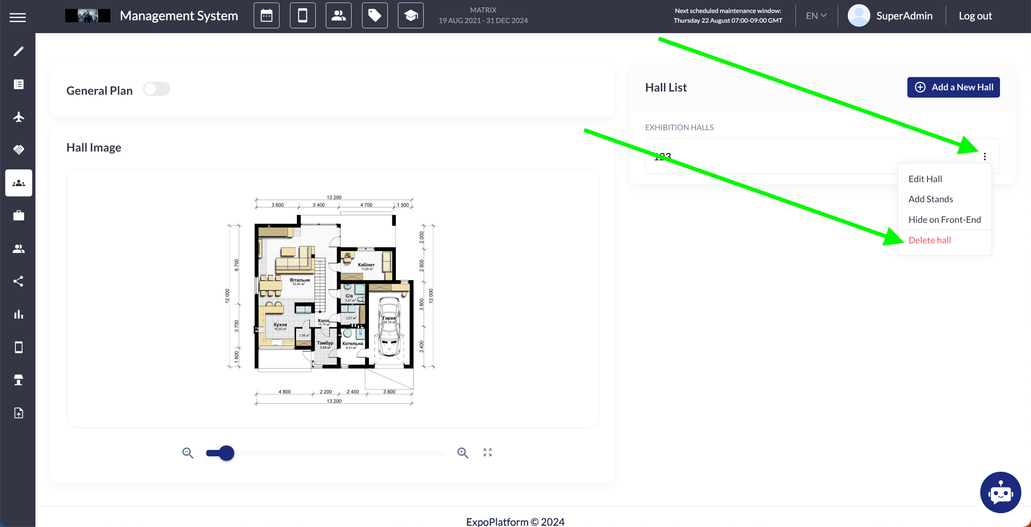The image size is (1031, 527).
Task: Open the EN language dropdown
Action: click(x=816, y=16)
